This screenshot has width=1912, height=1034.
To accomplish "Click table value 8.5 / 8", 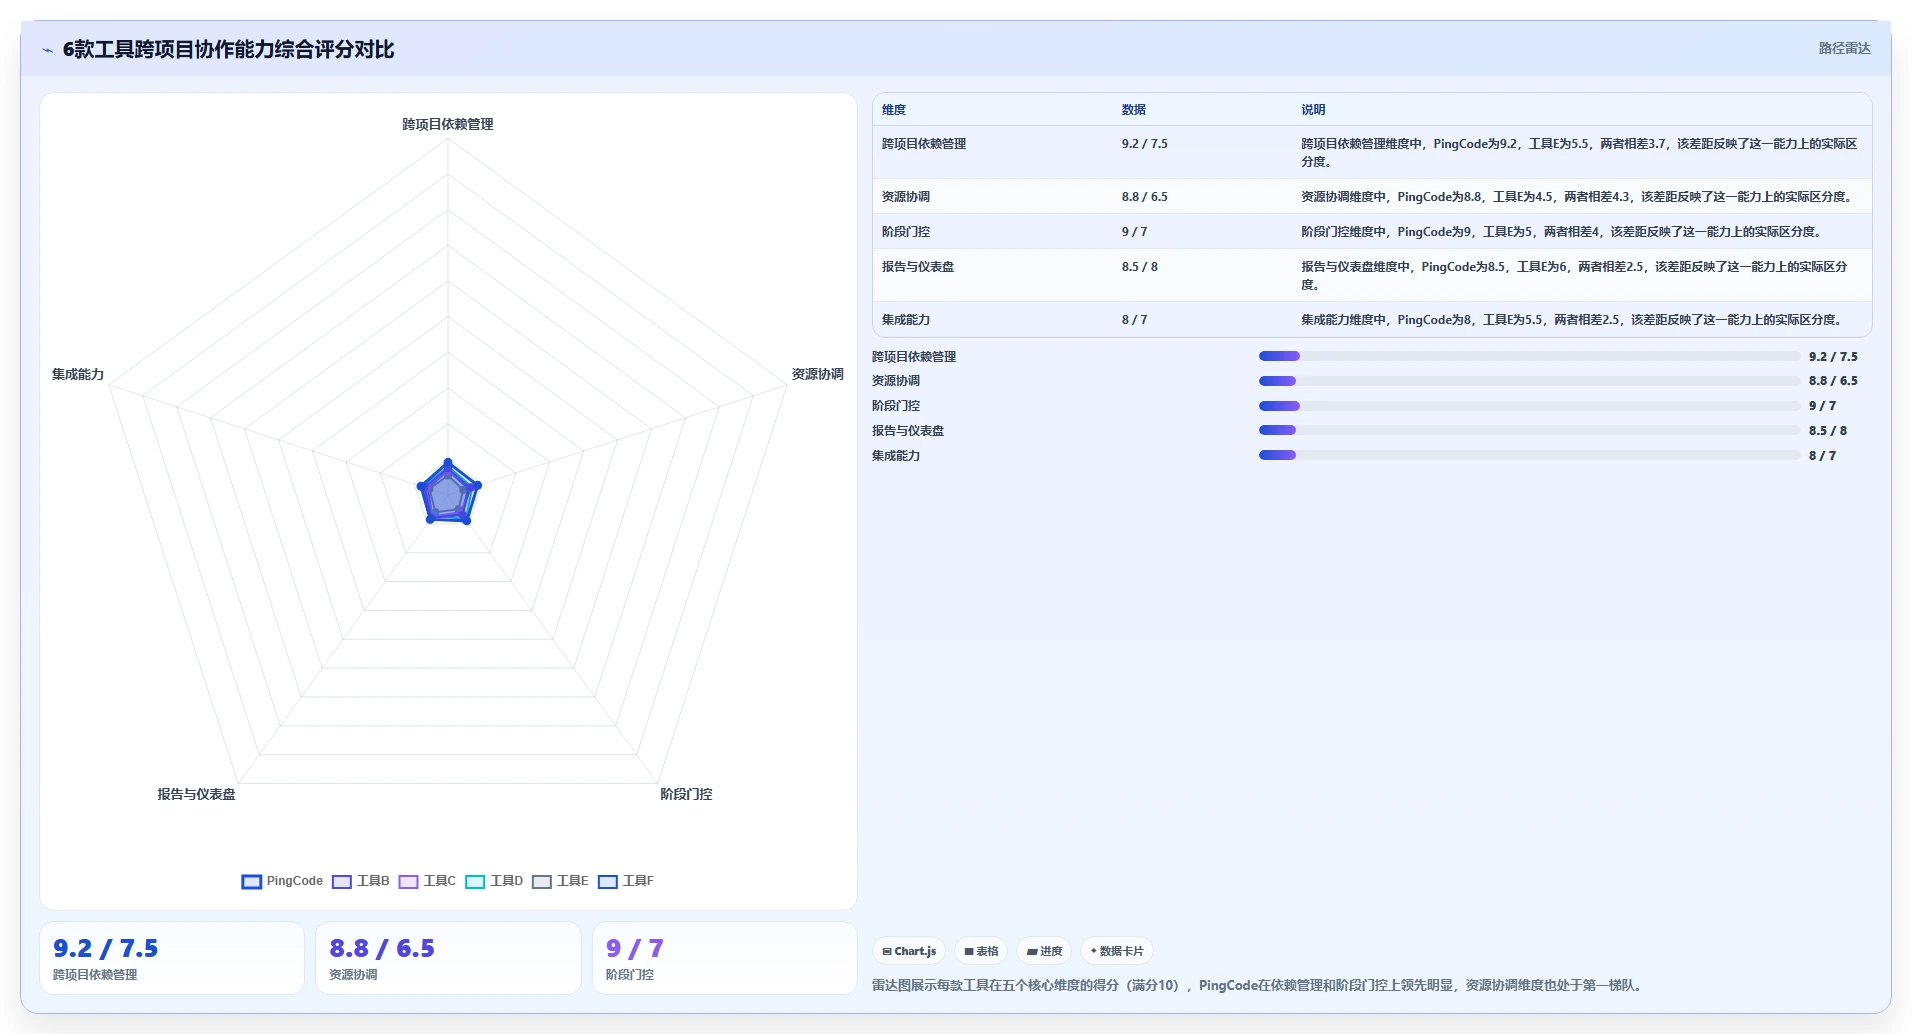I will click(x=1140, y=267).
